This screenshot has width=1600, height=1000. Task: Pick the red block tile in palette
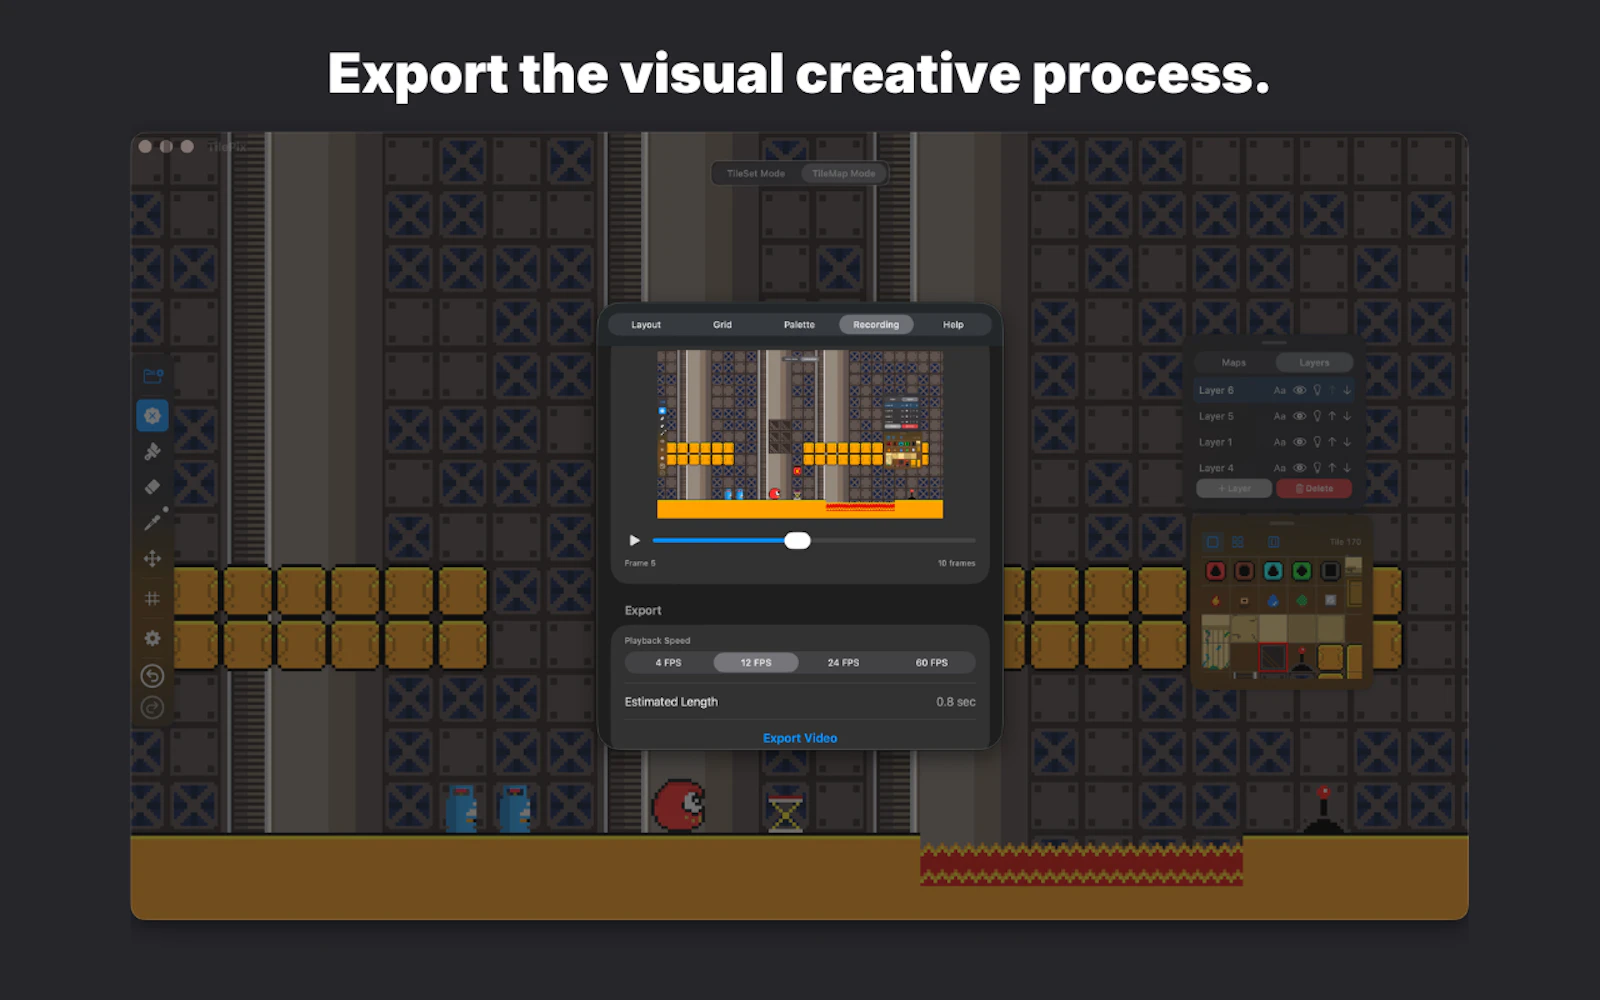point(1215,571)
